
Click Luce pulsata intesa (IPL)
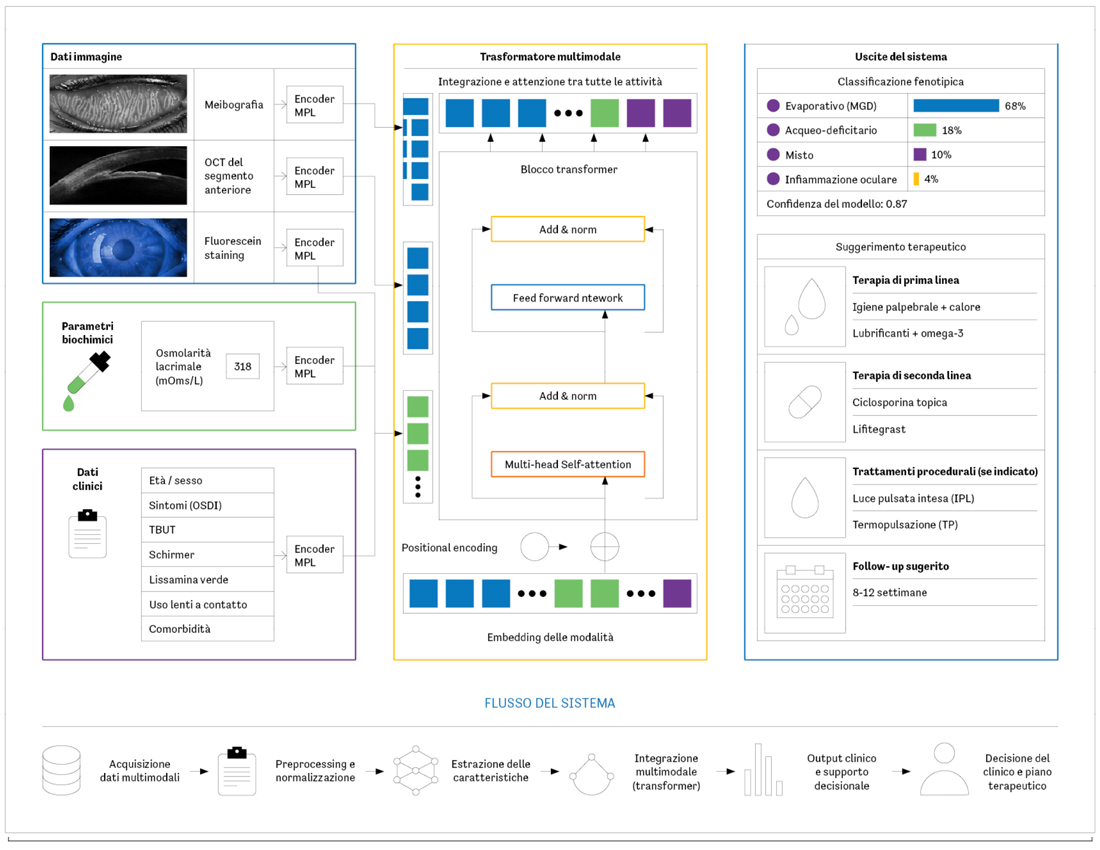(x=913, y=499)
